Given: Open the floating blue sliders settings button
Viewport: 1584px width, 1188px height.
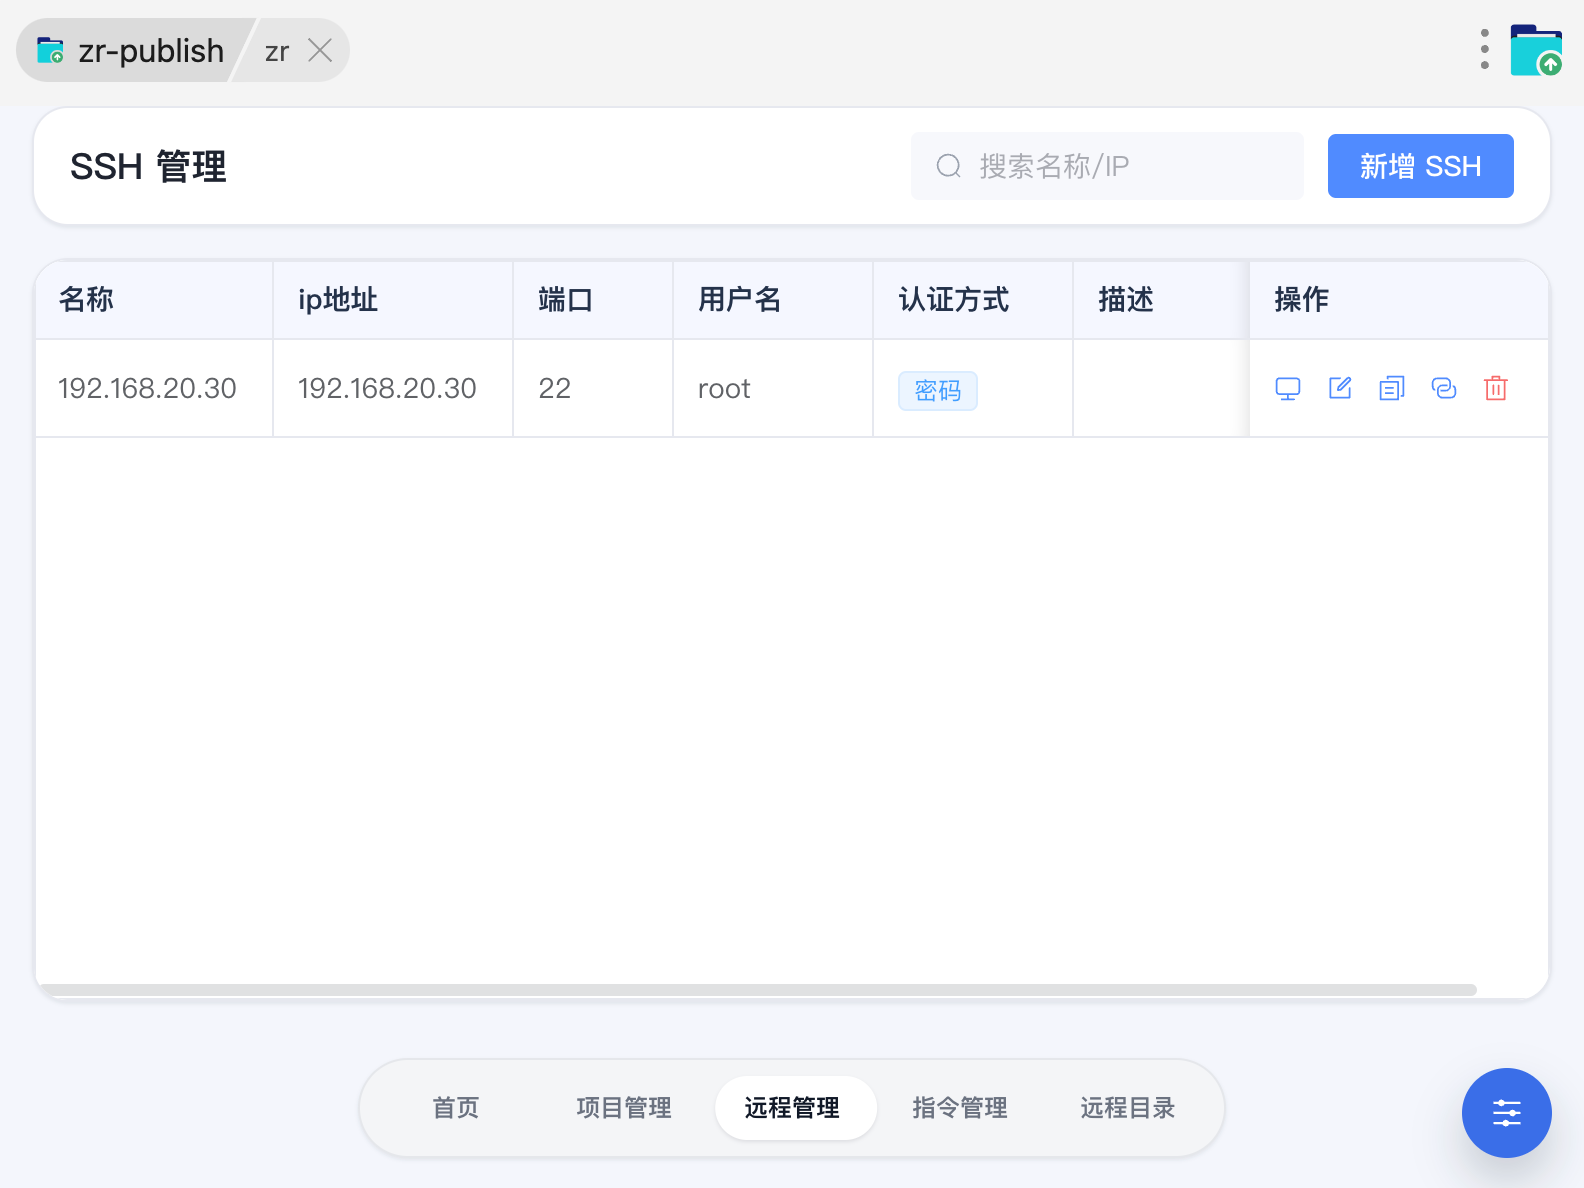Looking at the screenshot, I should pos(1506,1113).
